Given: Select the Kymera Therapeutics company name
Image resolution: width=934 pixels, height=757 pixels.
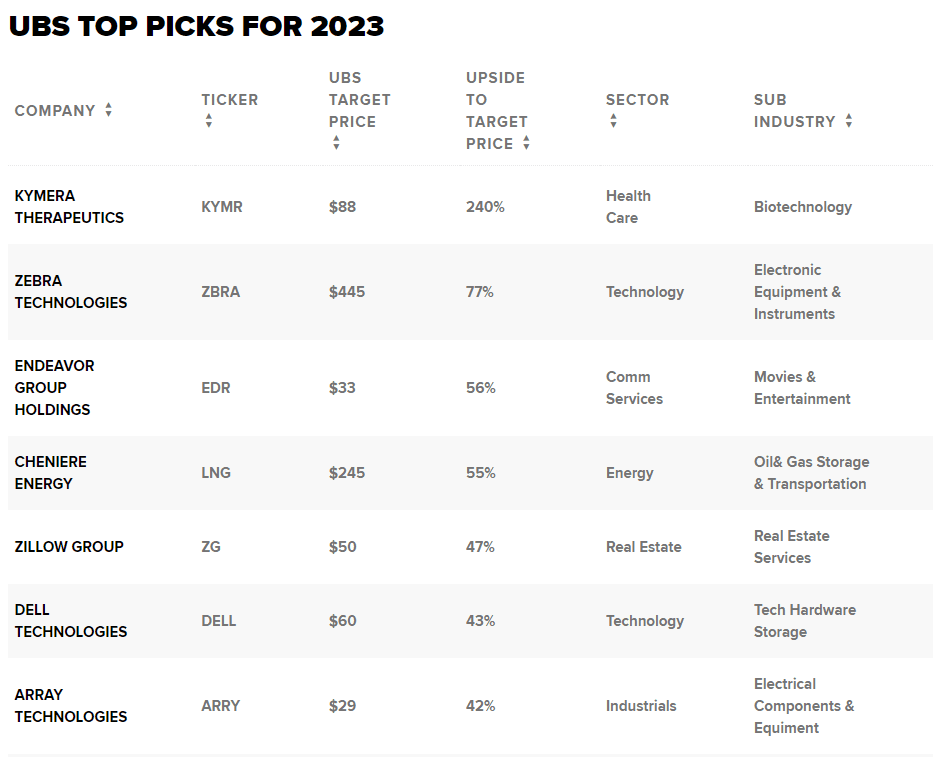Looking at the screenshot, I should (69, 207).
